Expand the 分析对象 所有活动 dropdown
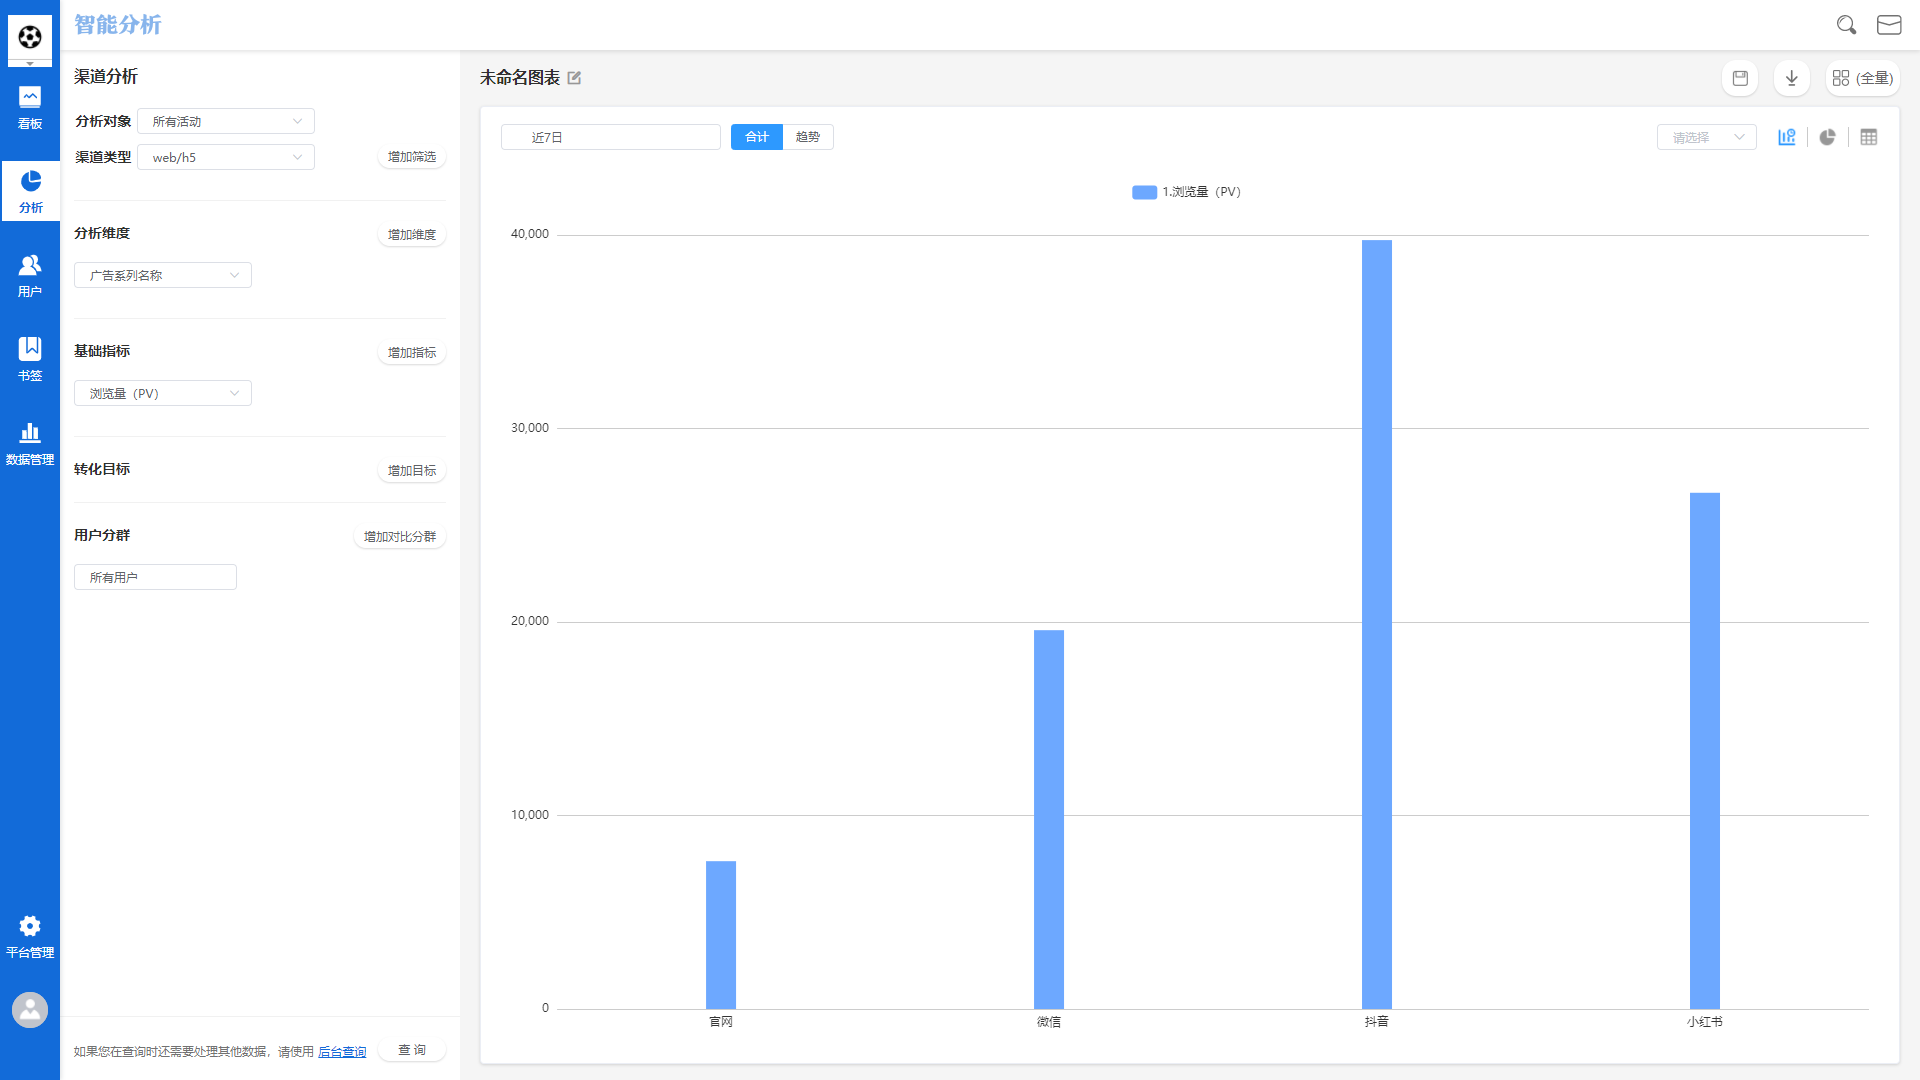The width and height of the screenshot is (1920, 1080). point(226,121)
